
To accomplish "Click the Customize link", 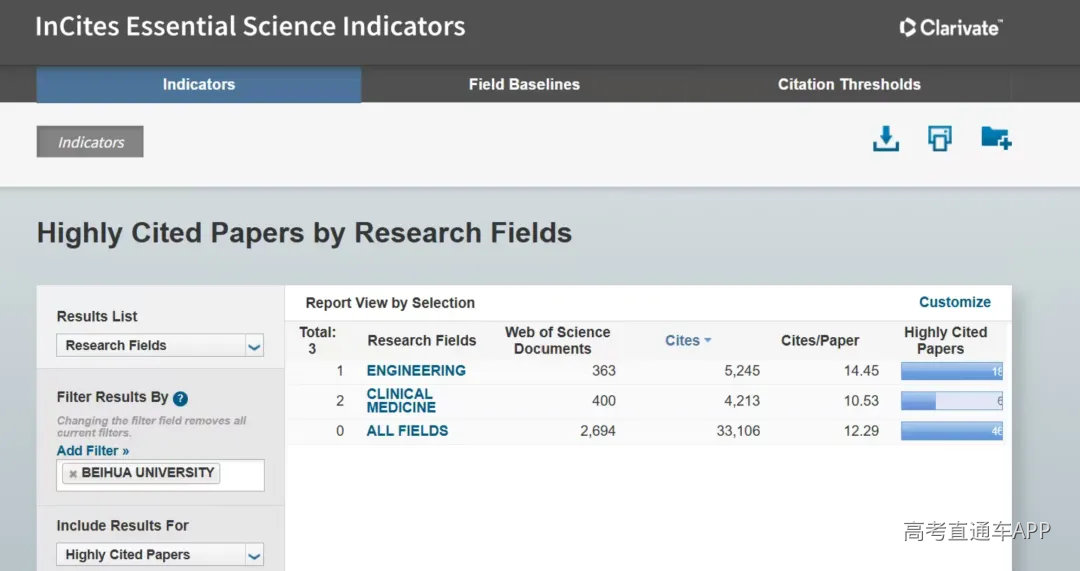I will [x=955, y=302].
